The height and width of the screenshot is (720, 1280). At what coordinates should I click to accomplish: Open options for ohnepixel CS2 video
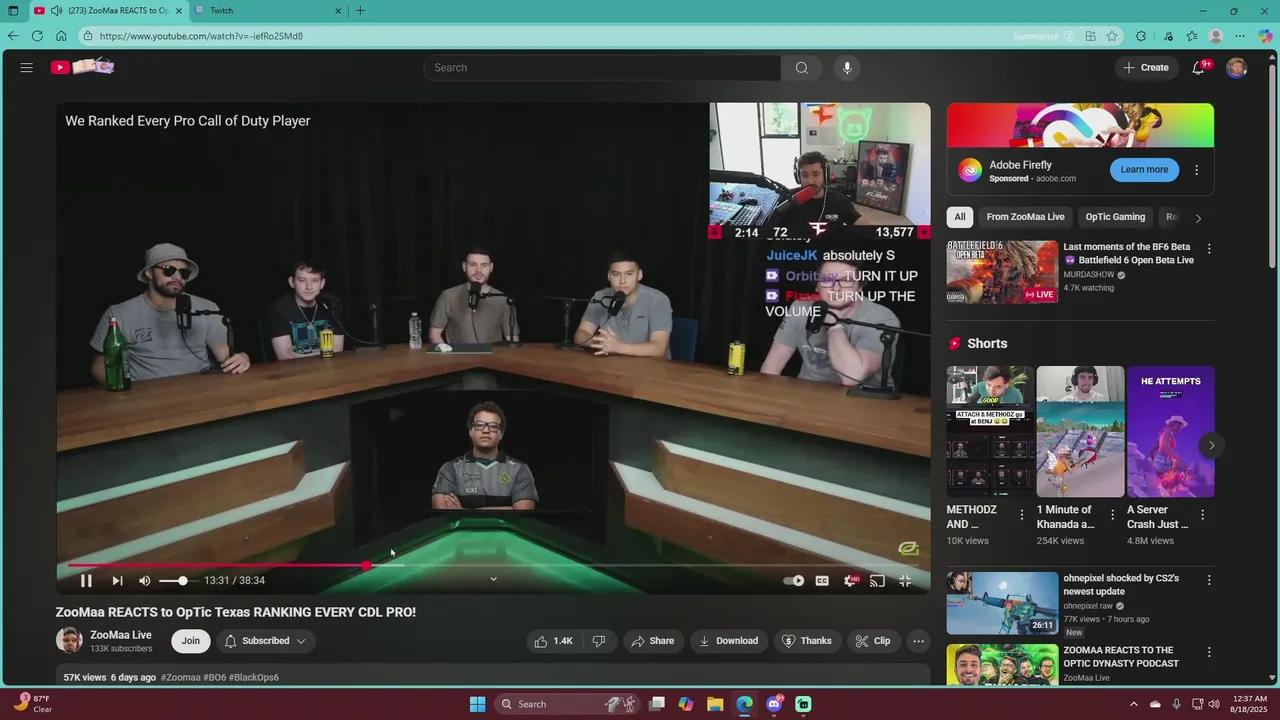tap(1209, 581)
